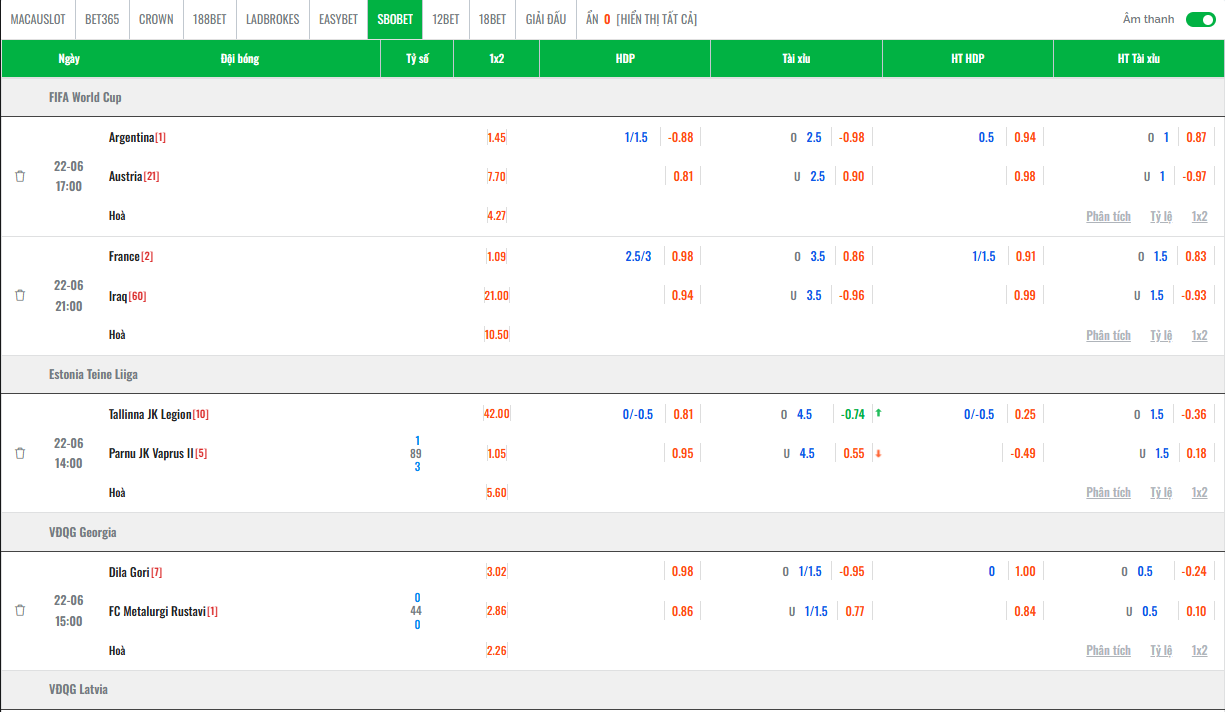Select the EASYBET tab

tap(338, 19)
